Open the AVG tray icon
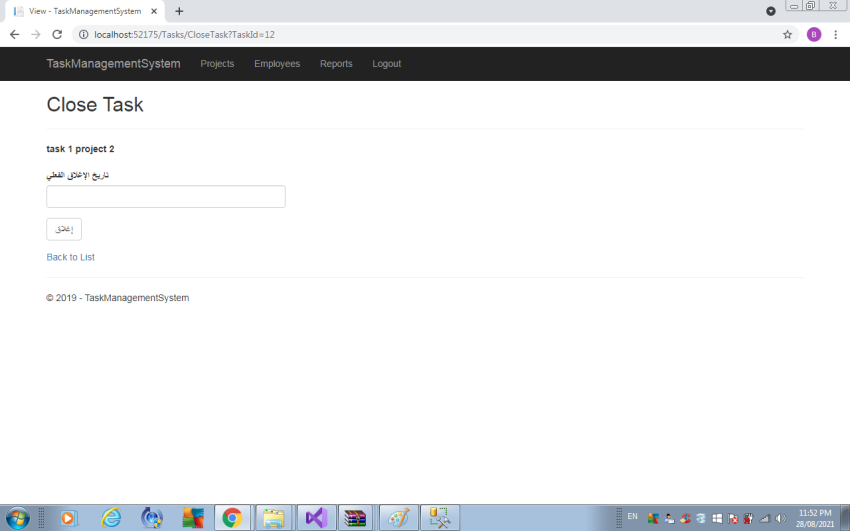The image size is (850, 531). coord(653,519)
